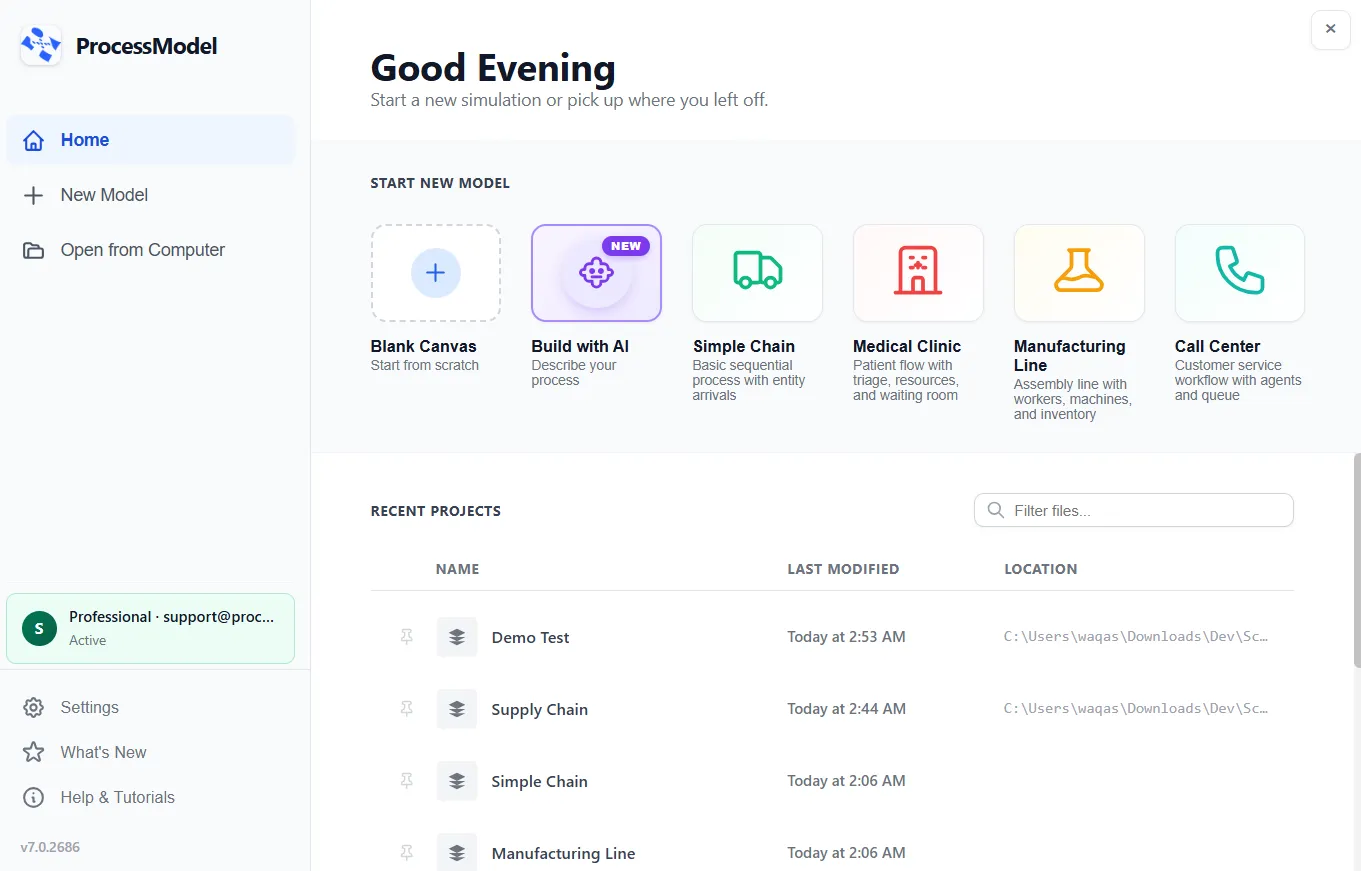
Task: Click the Home house icon
Action: point(34,140)
